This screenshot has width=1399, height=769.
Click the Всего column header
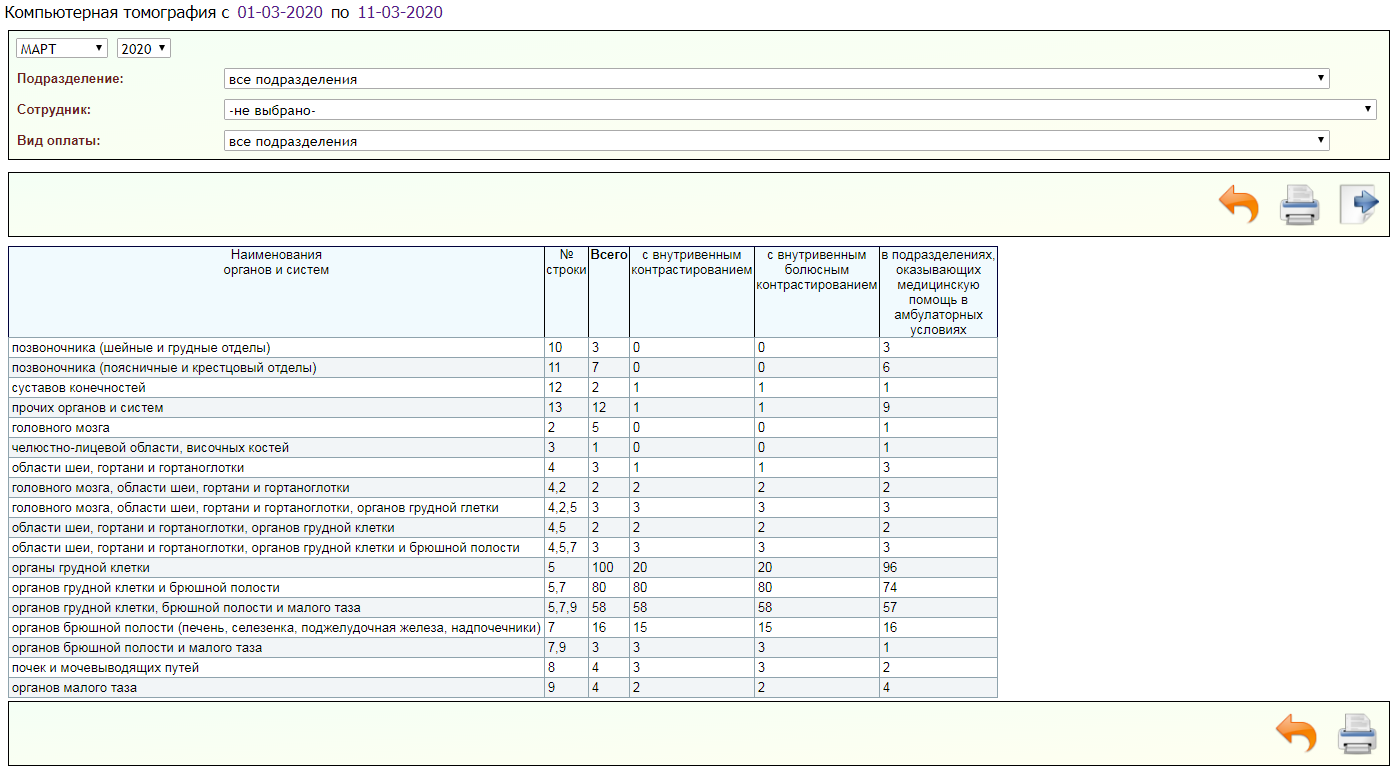point(608,255)
